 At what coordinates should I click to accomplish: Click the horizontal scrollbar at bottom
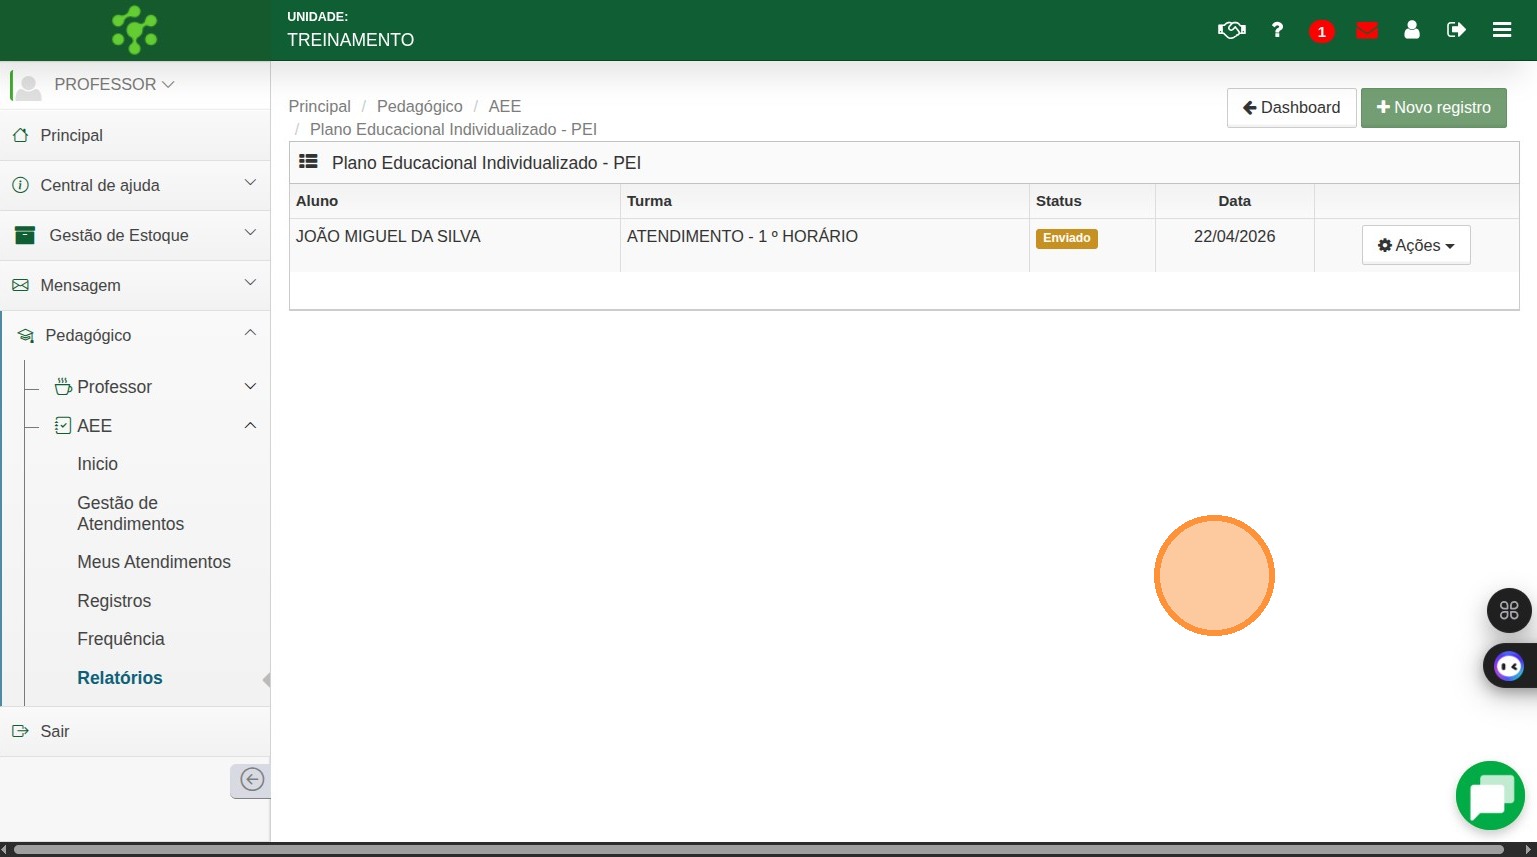click(x=758, y=849)
